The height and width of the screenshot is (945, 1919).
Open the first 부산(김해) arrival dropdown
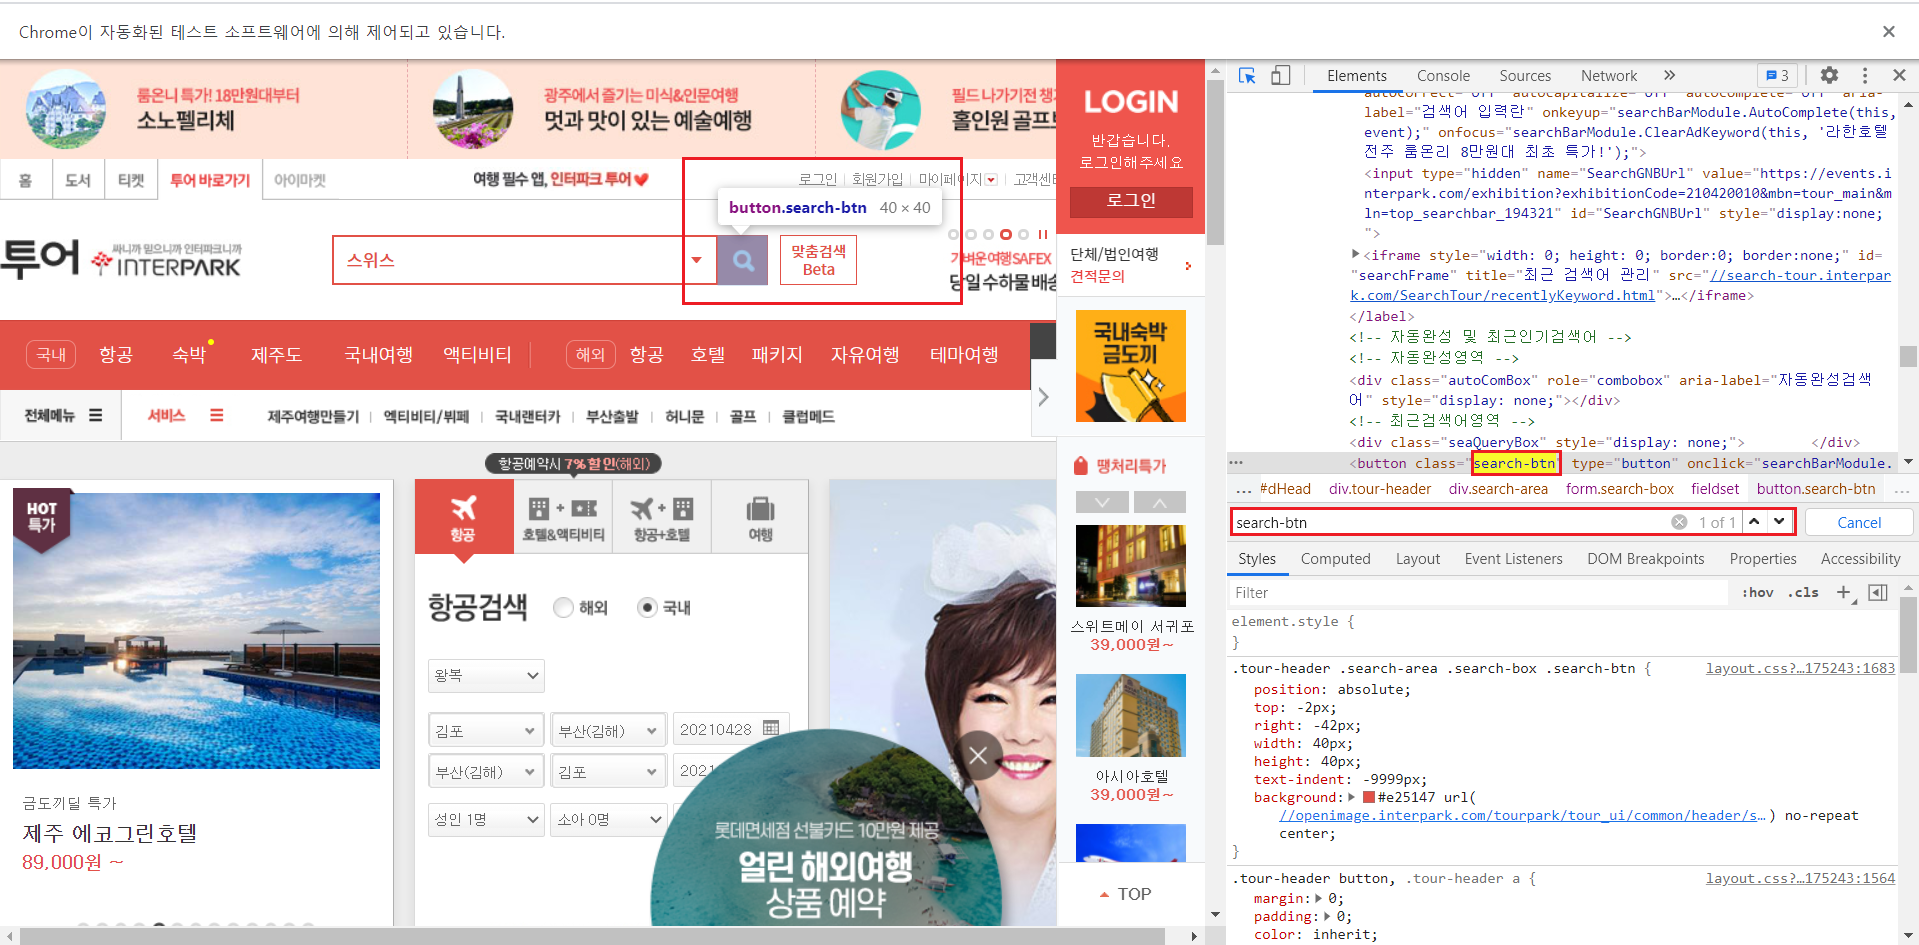click(608, 730)
